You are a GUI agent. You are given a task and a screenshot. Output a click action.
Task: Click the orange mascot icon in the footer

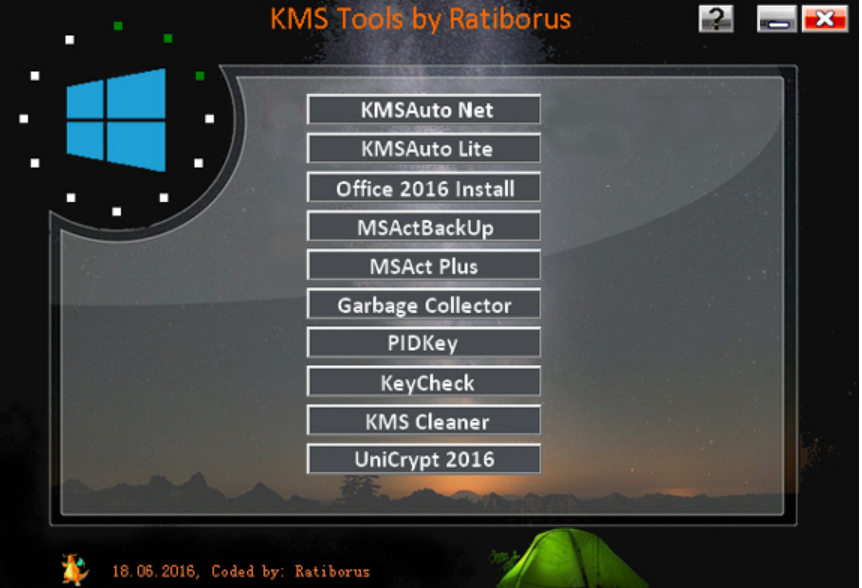(74, 568)
